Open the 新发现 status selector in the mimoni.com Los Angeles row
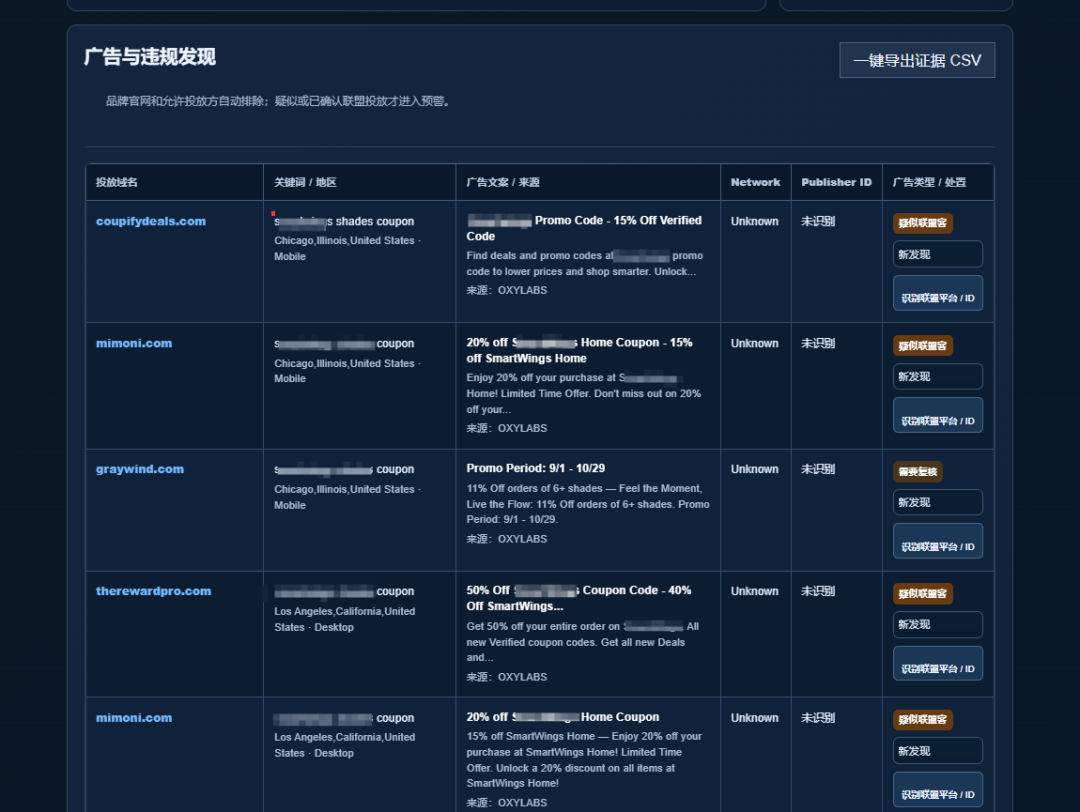The image size is (1080, 812). tap(937, 751)
